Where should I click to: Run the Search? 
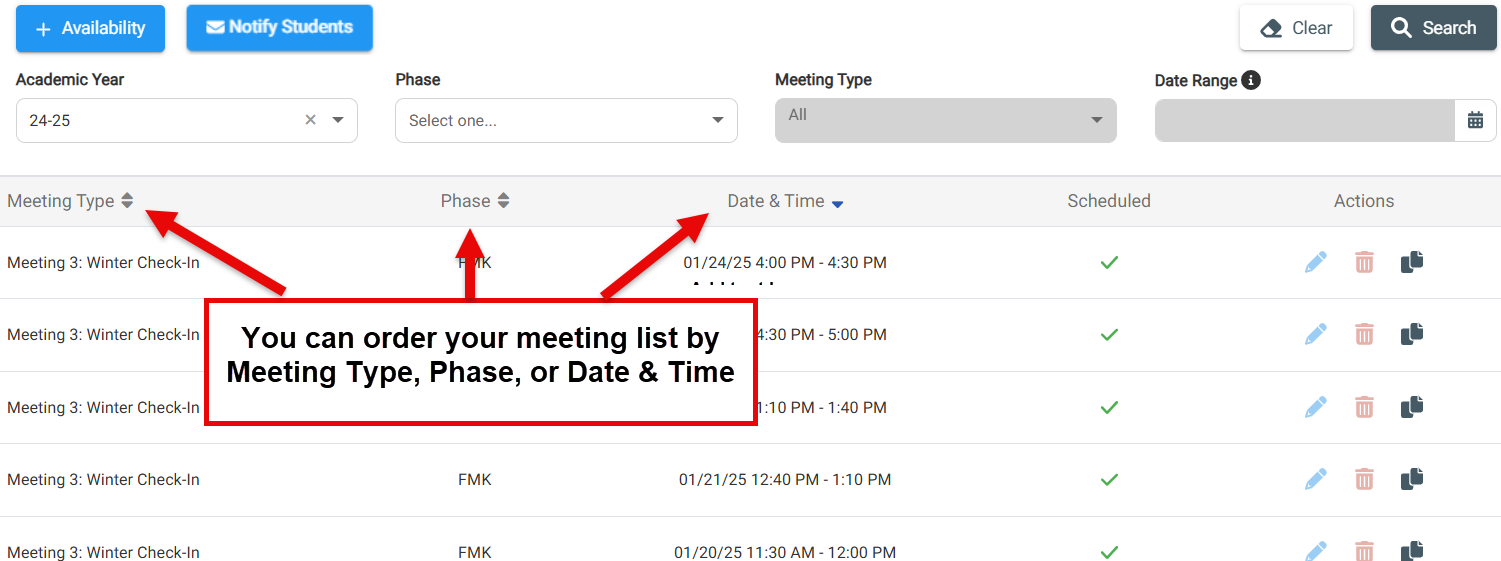pos(1433,28)
